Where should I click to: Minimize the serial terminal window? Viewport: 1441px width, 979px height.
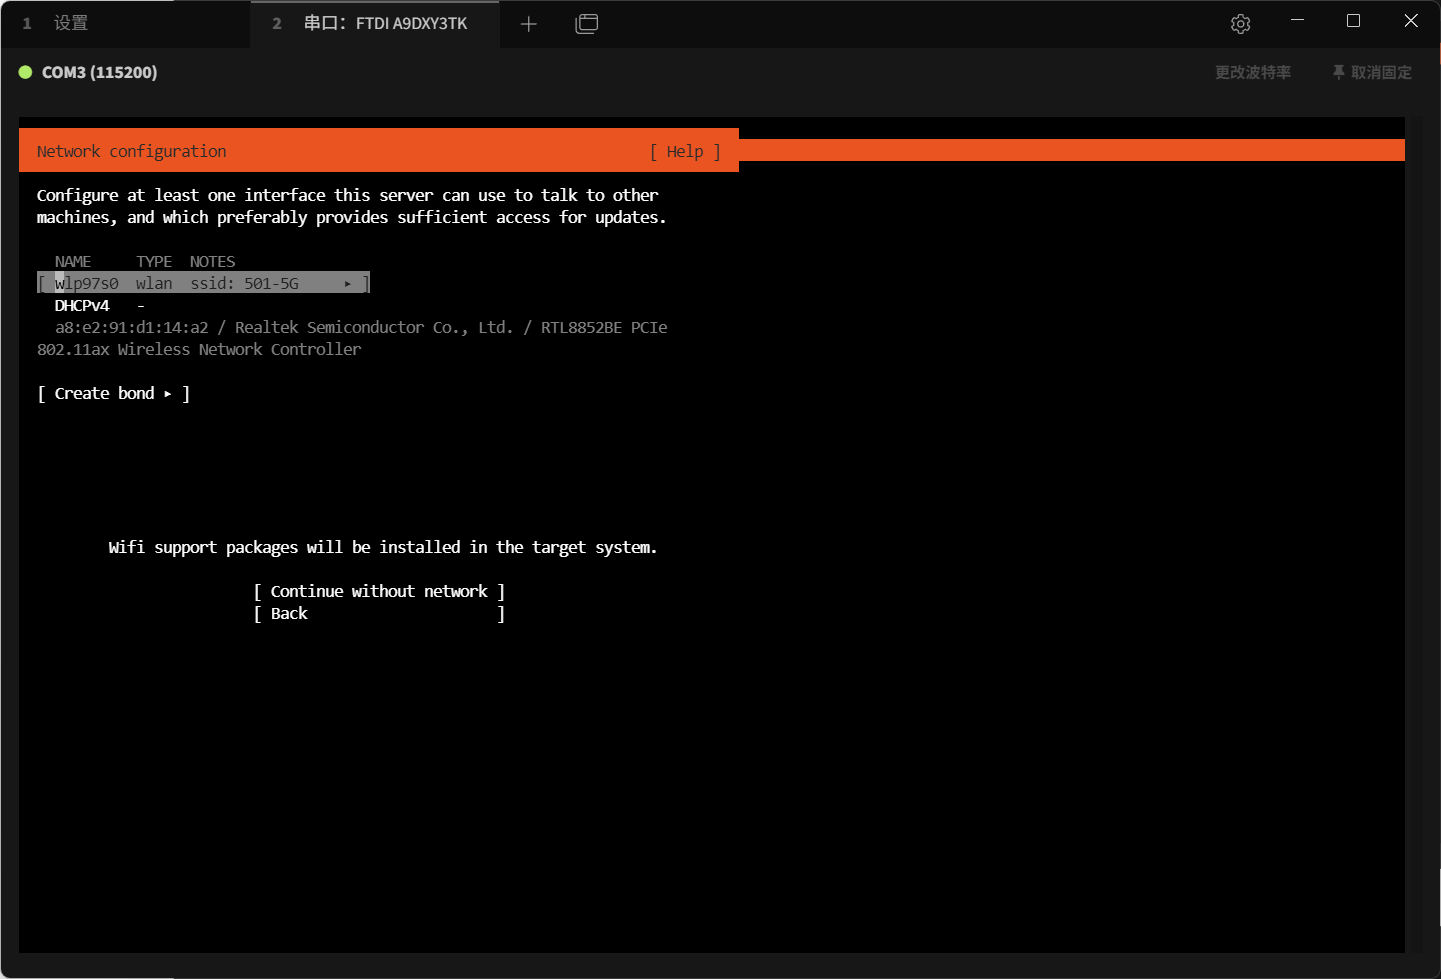point(1297,21)
